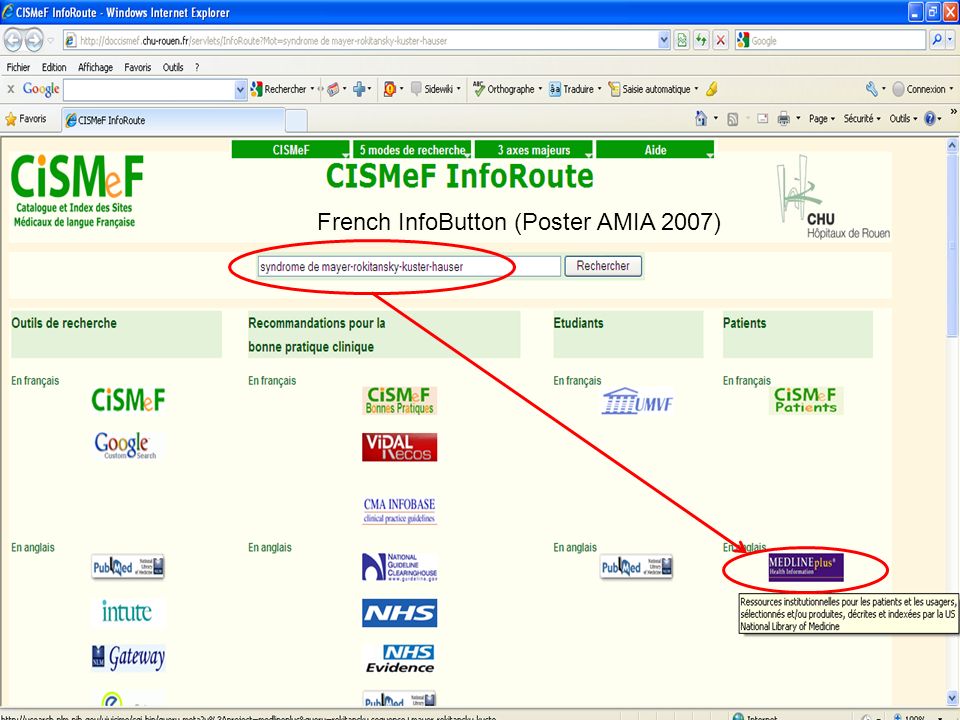Click the Refresh page icon
Screen dimensions: 960x720
point(701,41)
